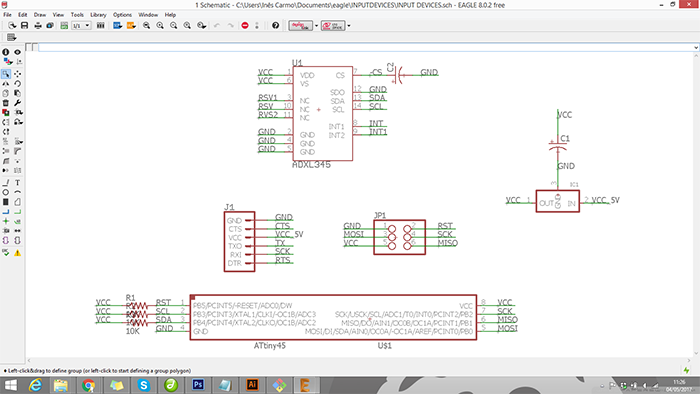Print the schematic with printer icon
The height and width of the screenshot is (394, 700).
coord(38,25)
